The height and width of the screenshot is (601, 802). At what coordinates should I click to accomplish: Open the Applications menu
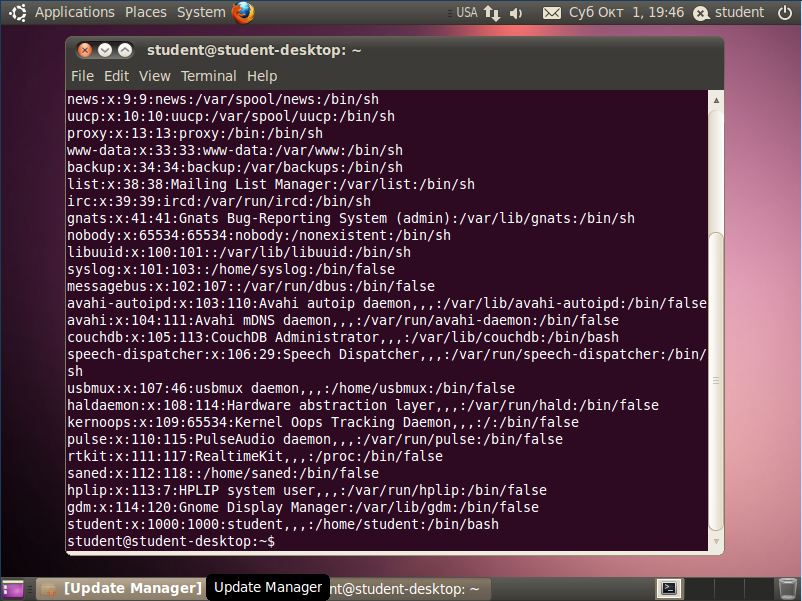click(x=75, y=12)
